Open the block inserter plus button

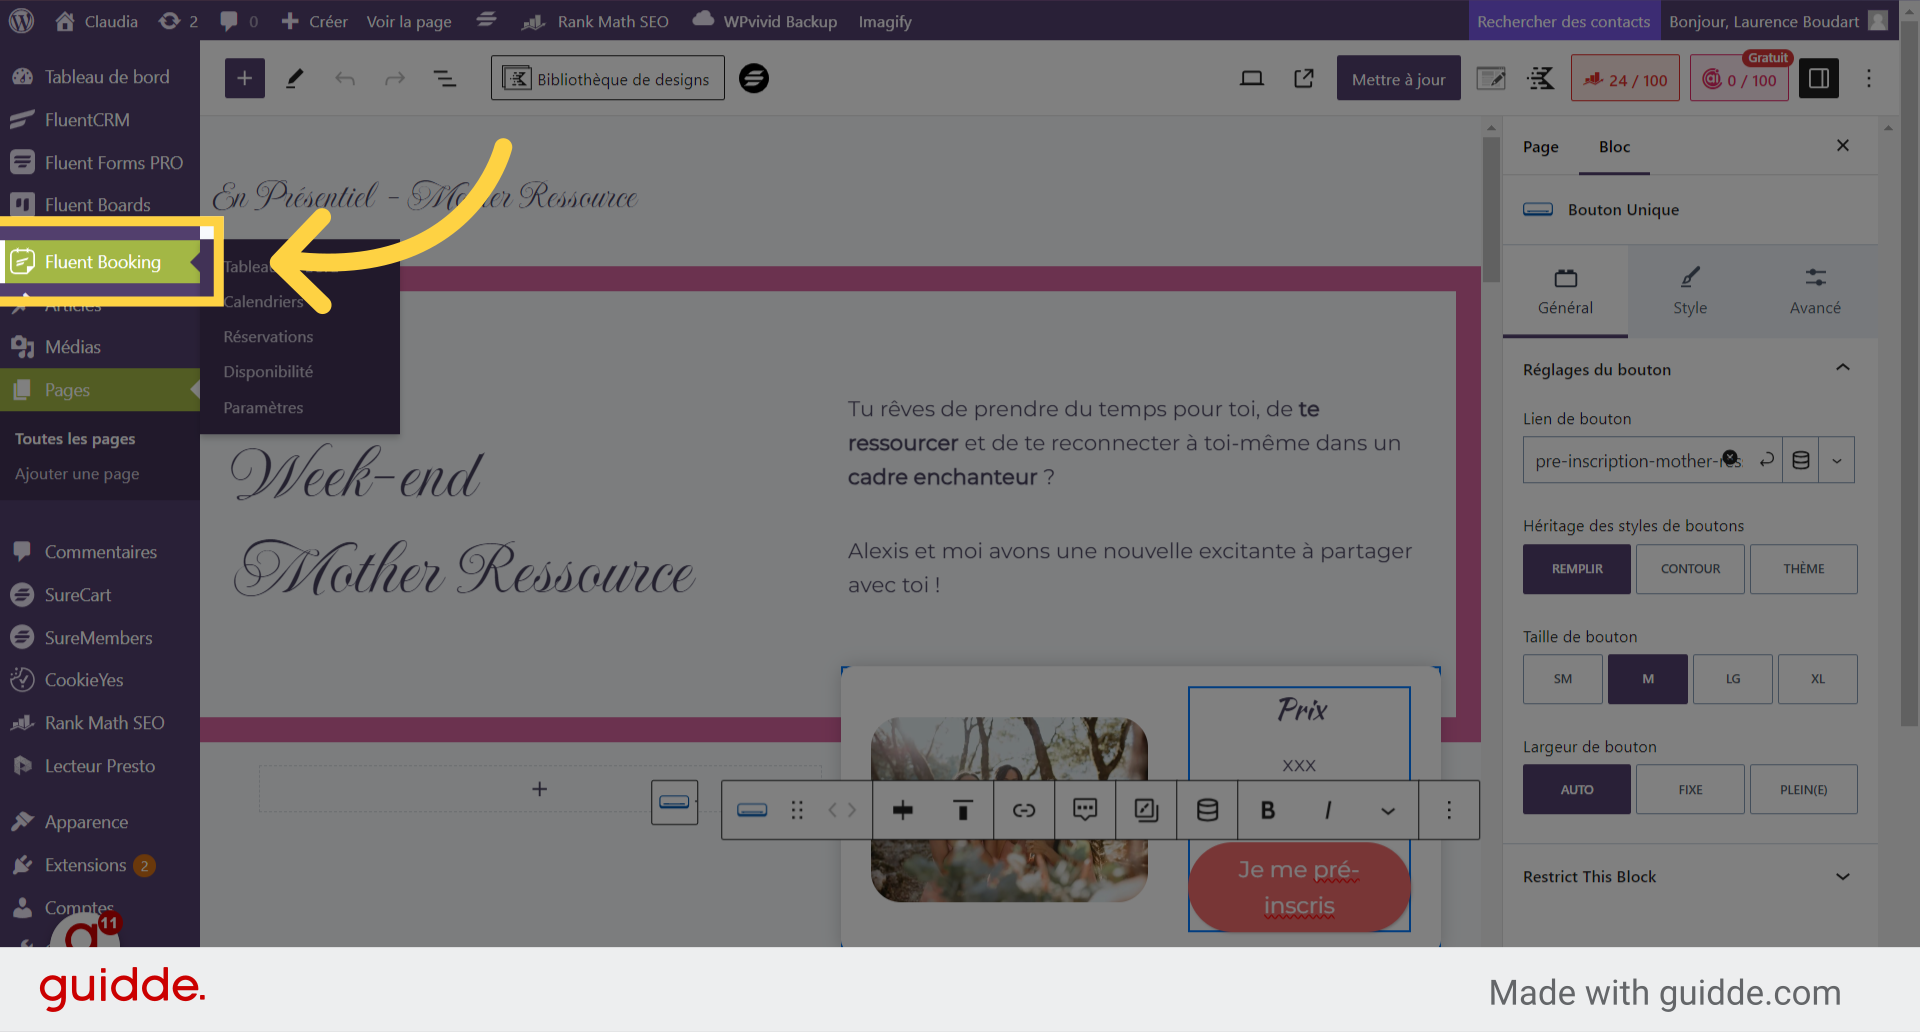244,79
